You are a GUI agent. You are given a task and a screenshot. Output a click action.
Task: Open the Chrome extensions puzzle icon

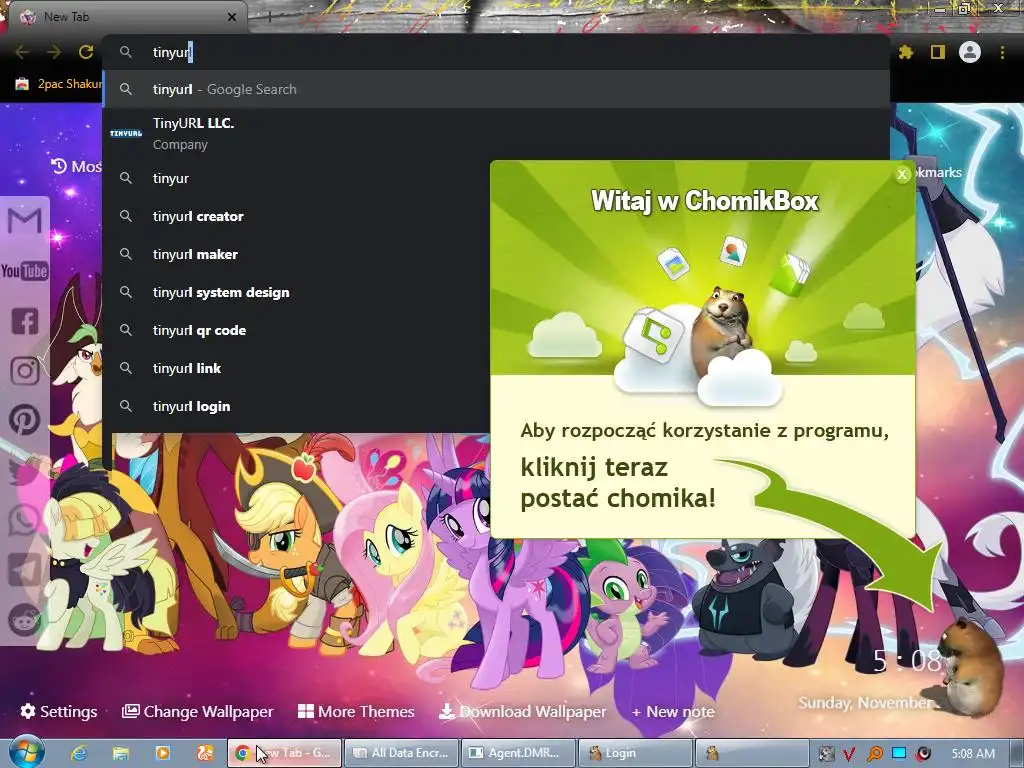pyautogui.click(x=906, y=52)
